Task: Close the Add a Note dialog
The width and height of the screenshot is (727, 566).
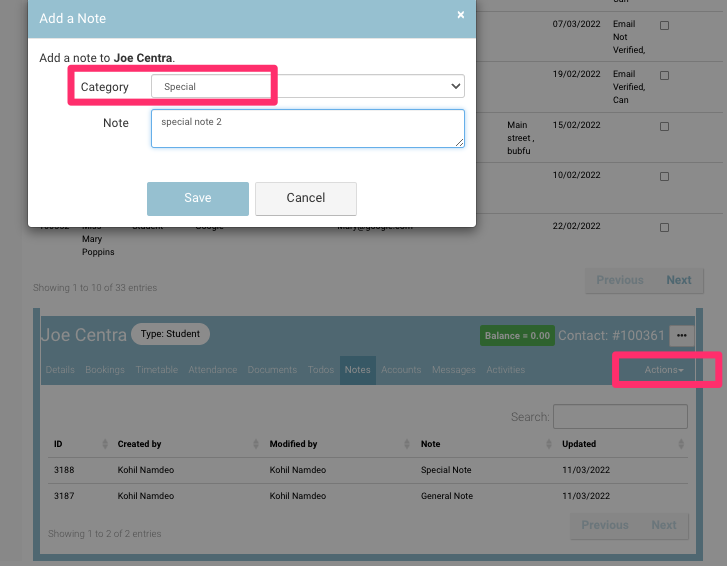Action: click(x=460, y=15)
